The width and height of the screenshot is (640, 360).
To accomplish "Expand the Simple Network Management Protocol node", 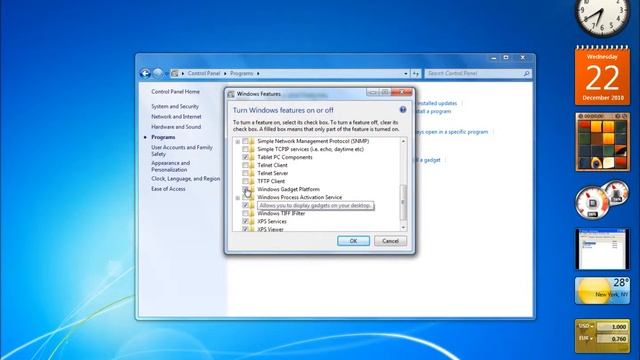I will [x=238, y=141].
